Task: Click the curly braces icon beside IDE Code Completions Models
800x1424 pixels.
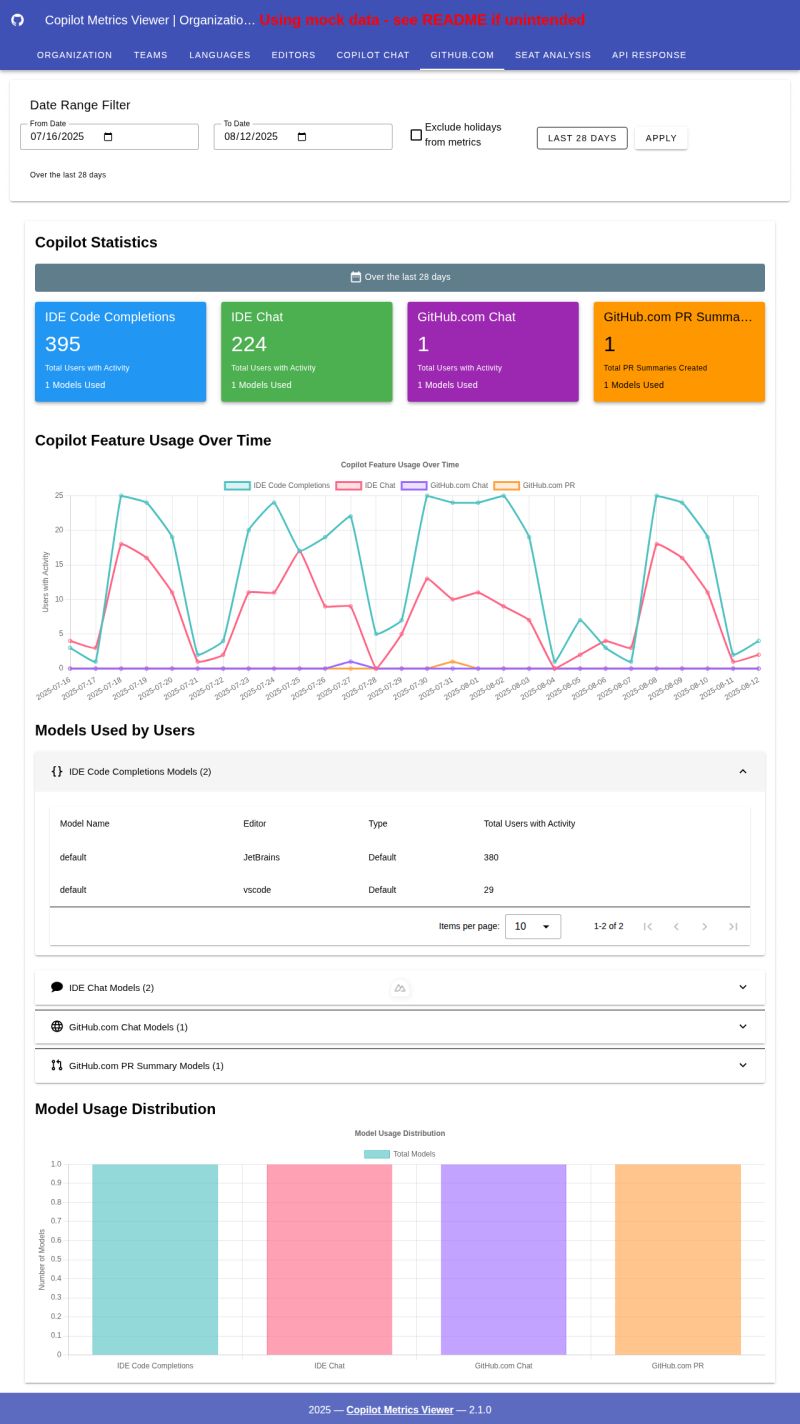Action: coord(56,771)
